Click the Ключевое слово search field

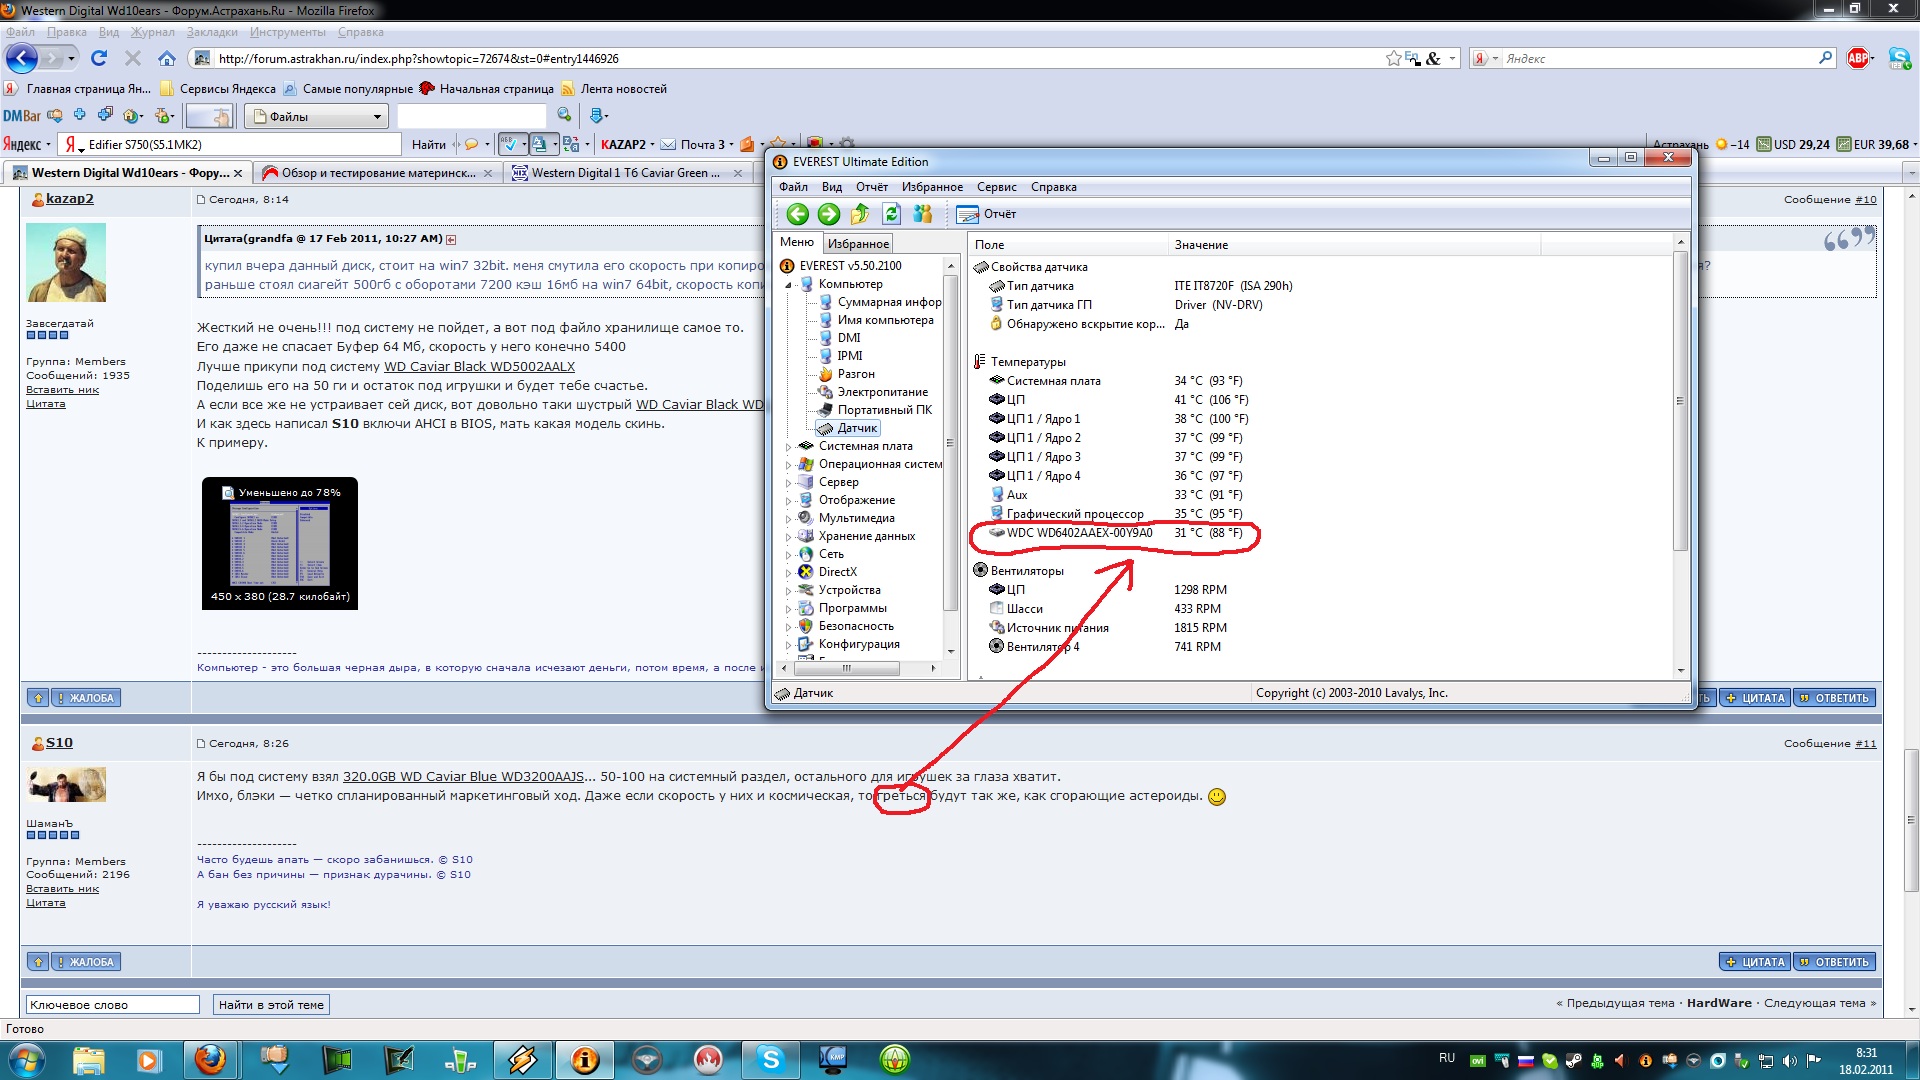pos(112,1005)
